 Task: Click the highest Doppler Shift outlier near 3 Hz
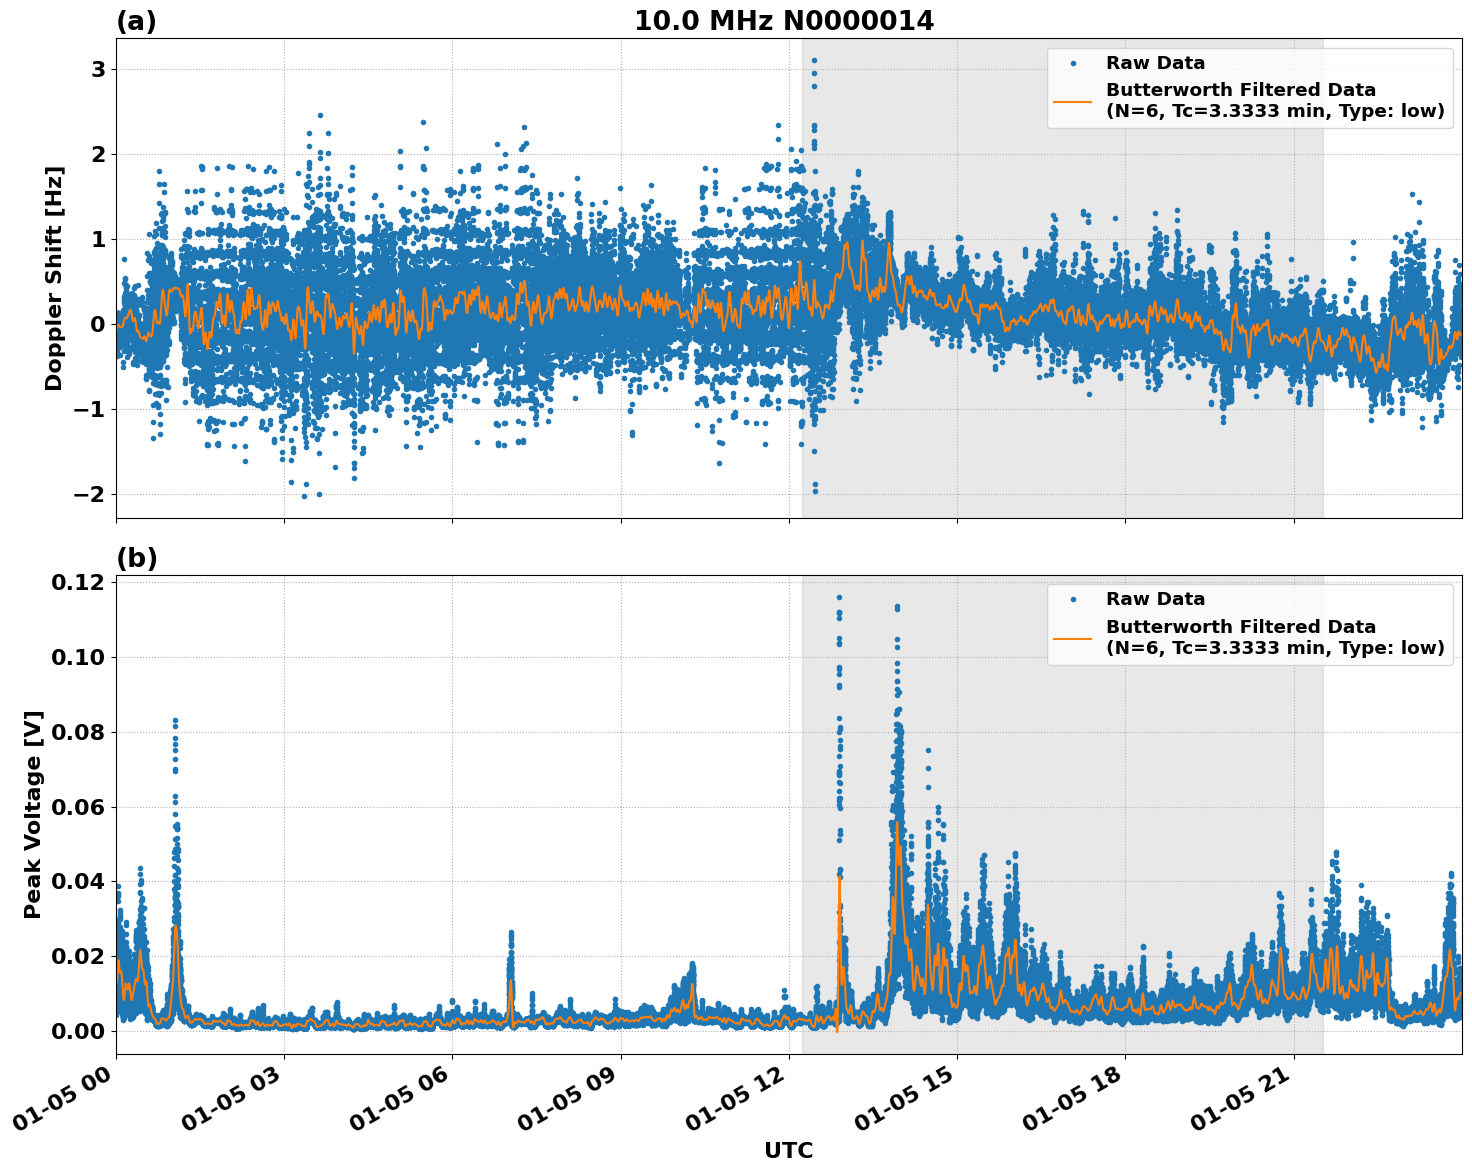(x=812, y=58)
